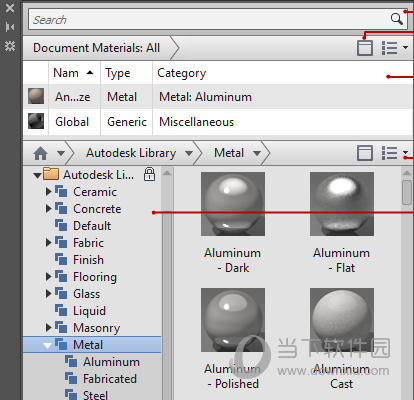Open Document Materials: All breadcrumb
414x400 pixels.
point(97,48)
